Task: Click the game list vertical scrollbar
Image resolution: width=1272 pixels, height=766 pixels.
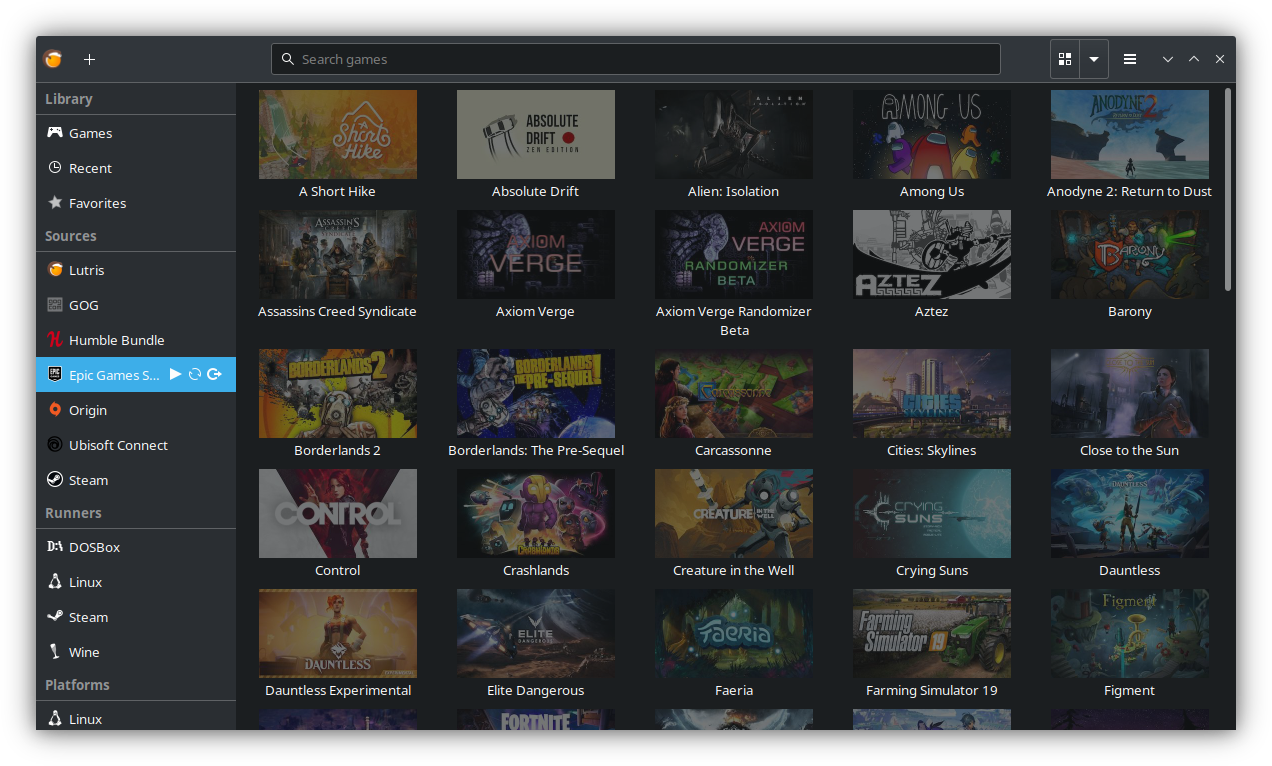Action: 1228,190
